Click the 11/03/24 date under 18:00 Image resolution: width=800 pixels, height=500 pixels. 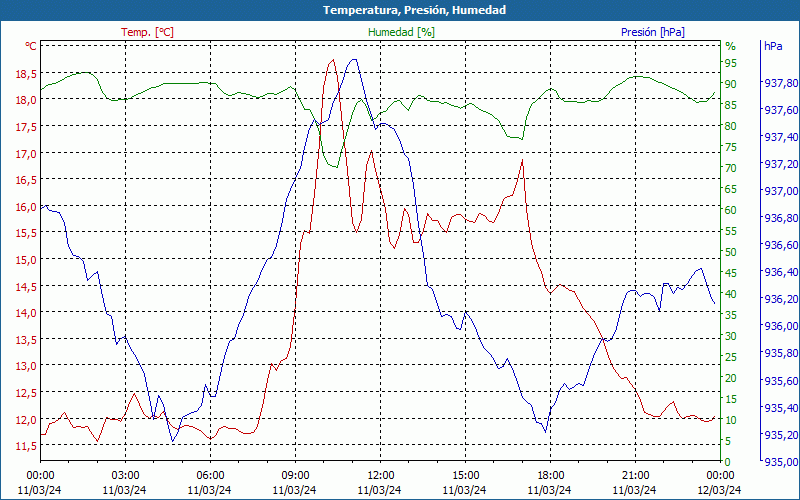[549, 490]
